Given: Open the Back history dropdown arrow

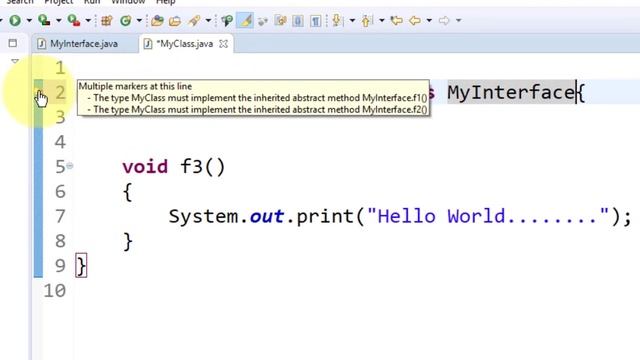Looking at the screenshot, I should pos(429,20).
